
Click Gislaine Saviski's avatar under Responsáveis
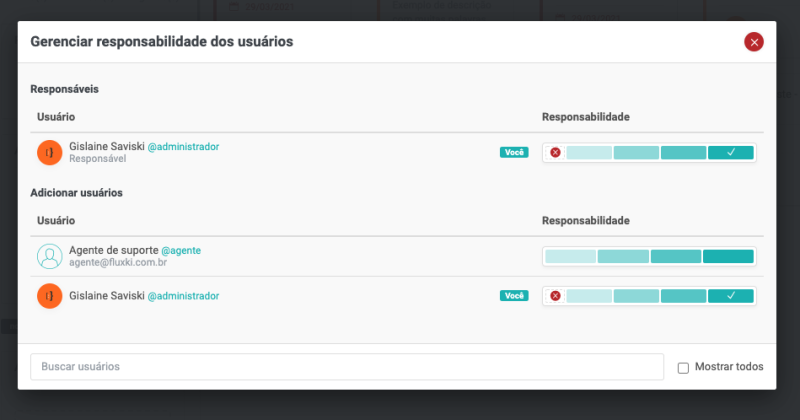pyautogui.click(x=49, y=152)
